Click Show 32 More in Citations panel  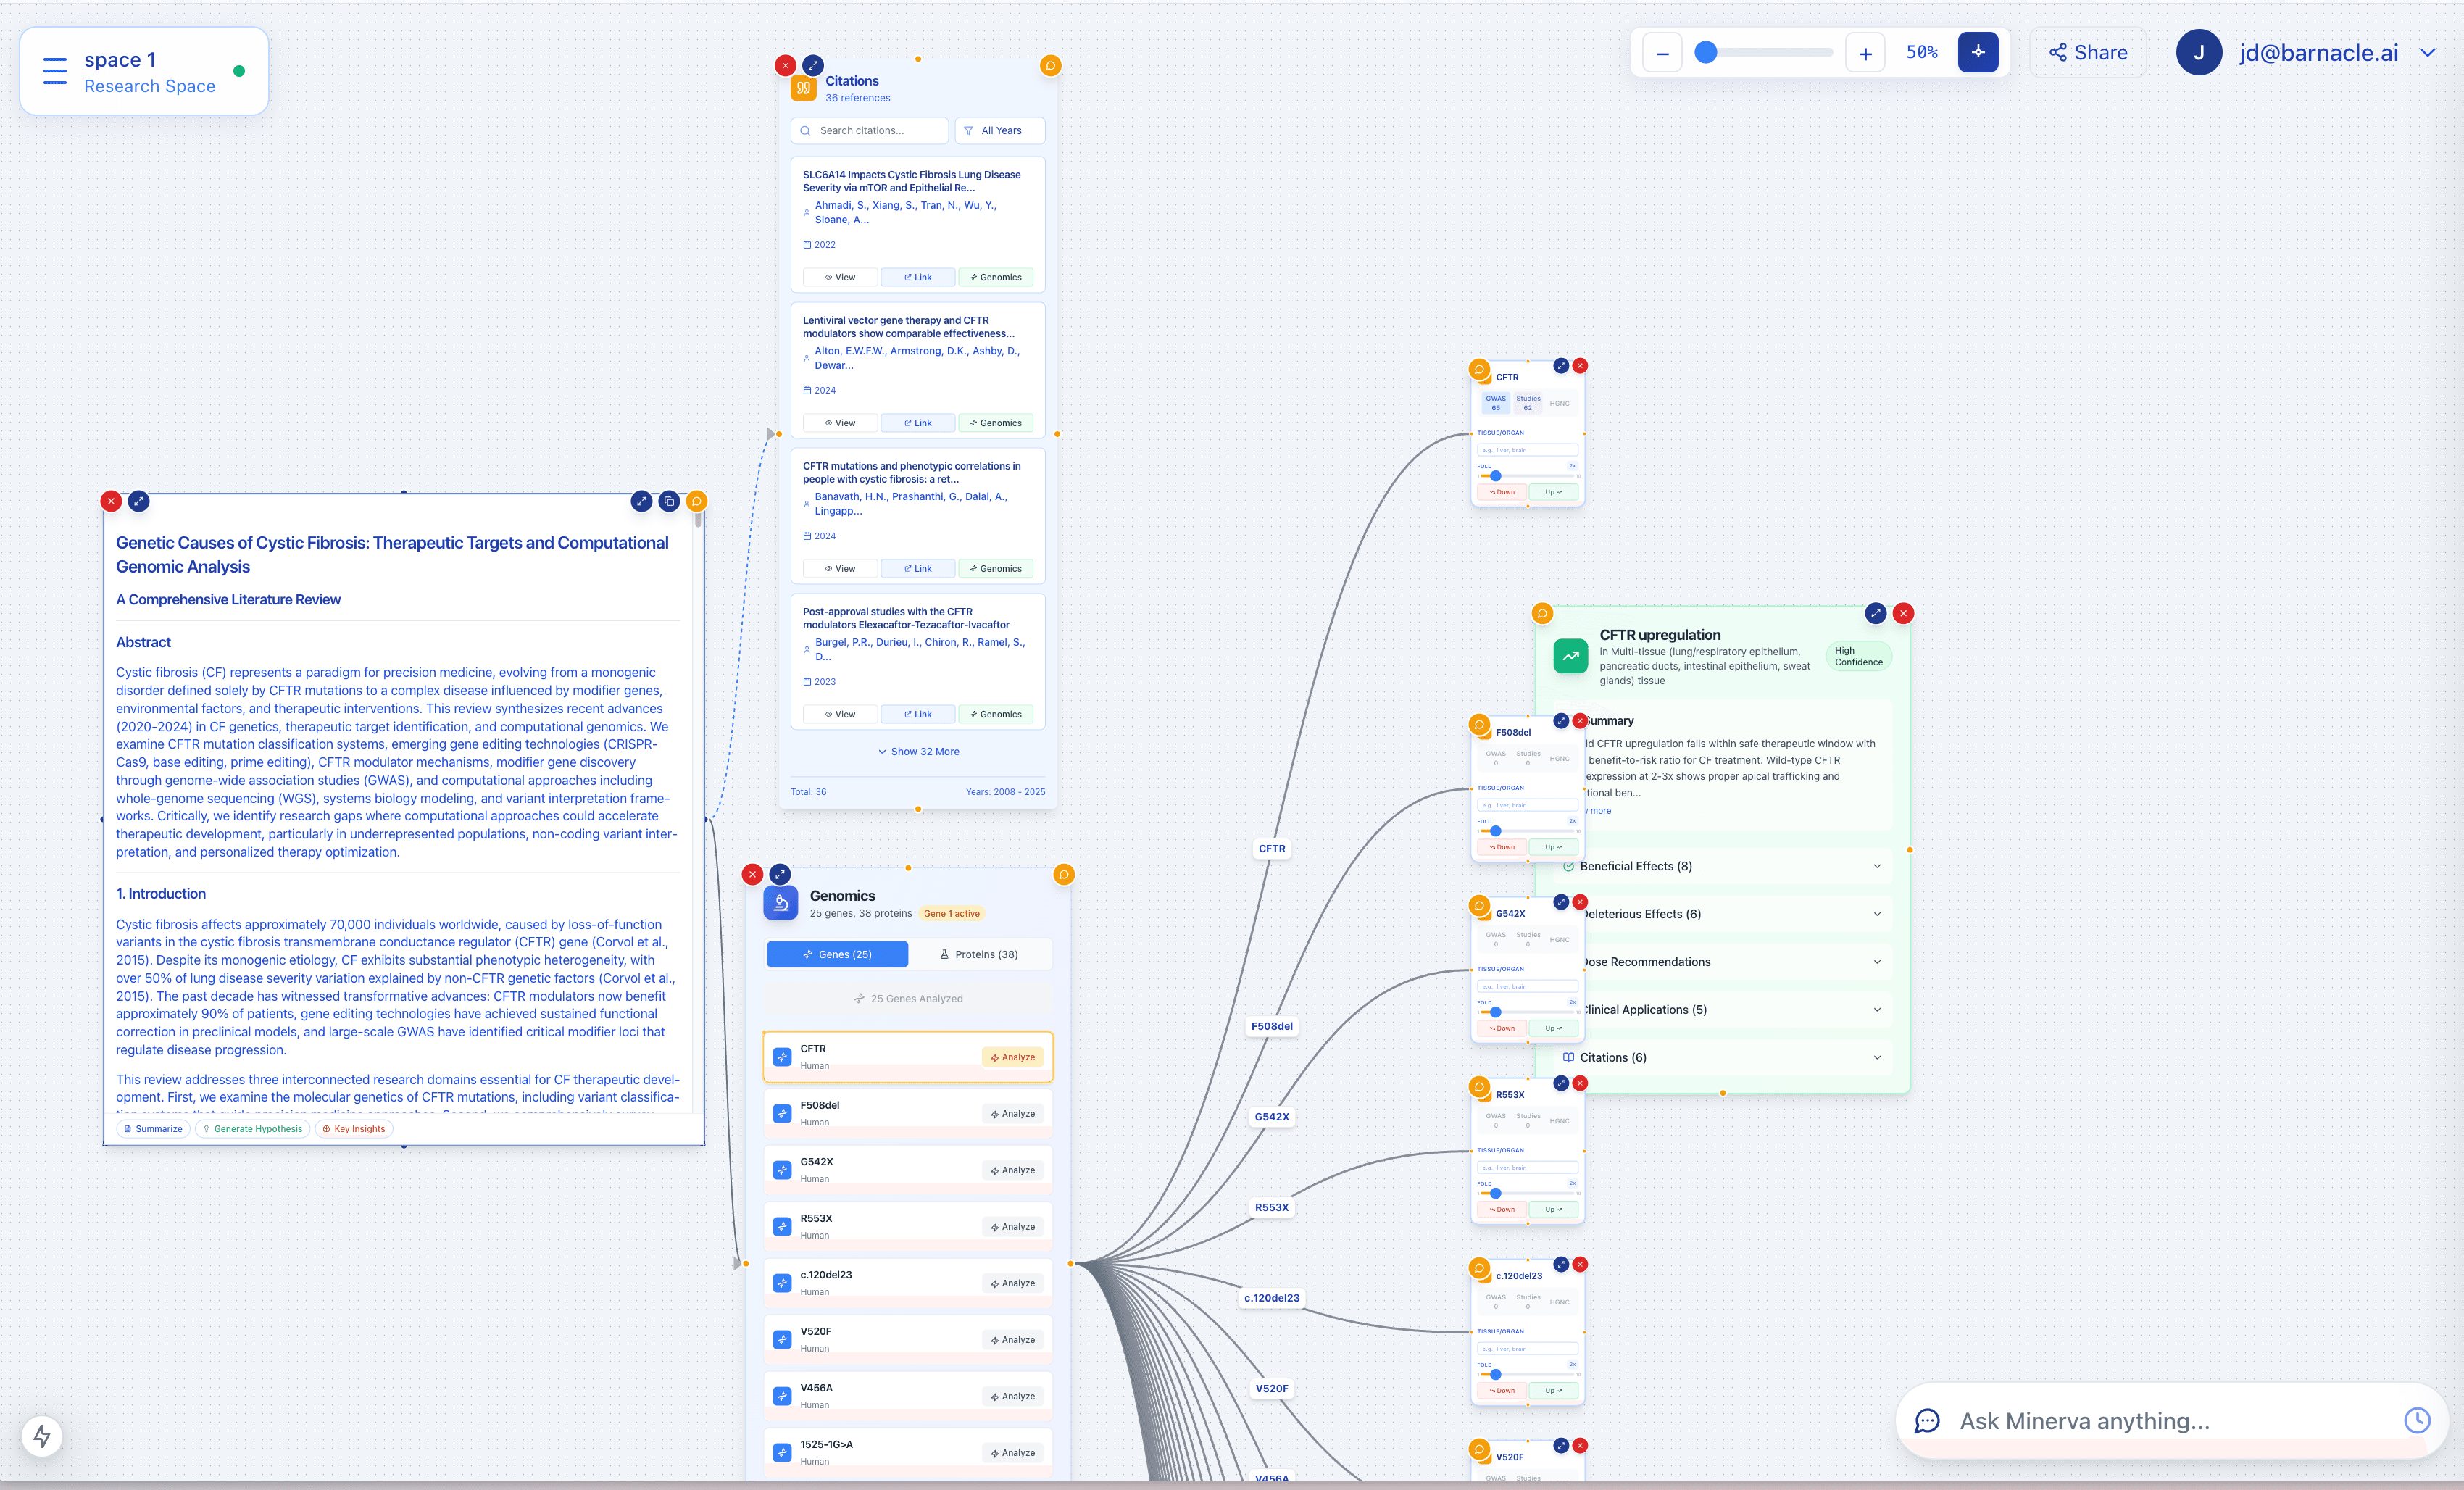pyautogui.click(x=918, y=751)
